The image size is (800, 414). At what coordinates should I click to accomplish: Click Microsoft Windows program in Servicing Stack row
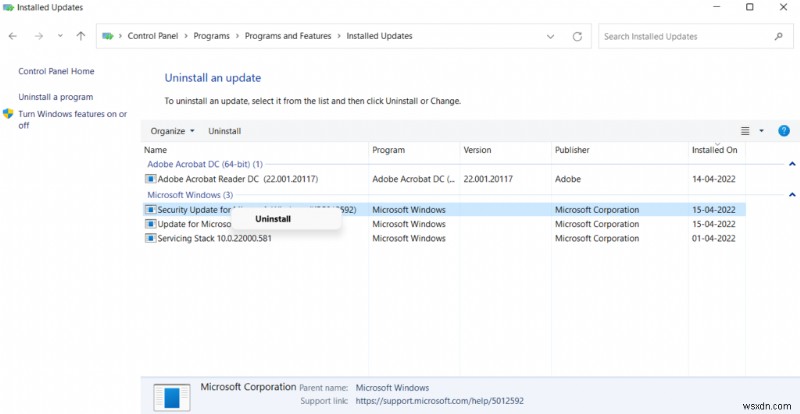point(409,238)
